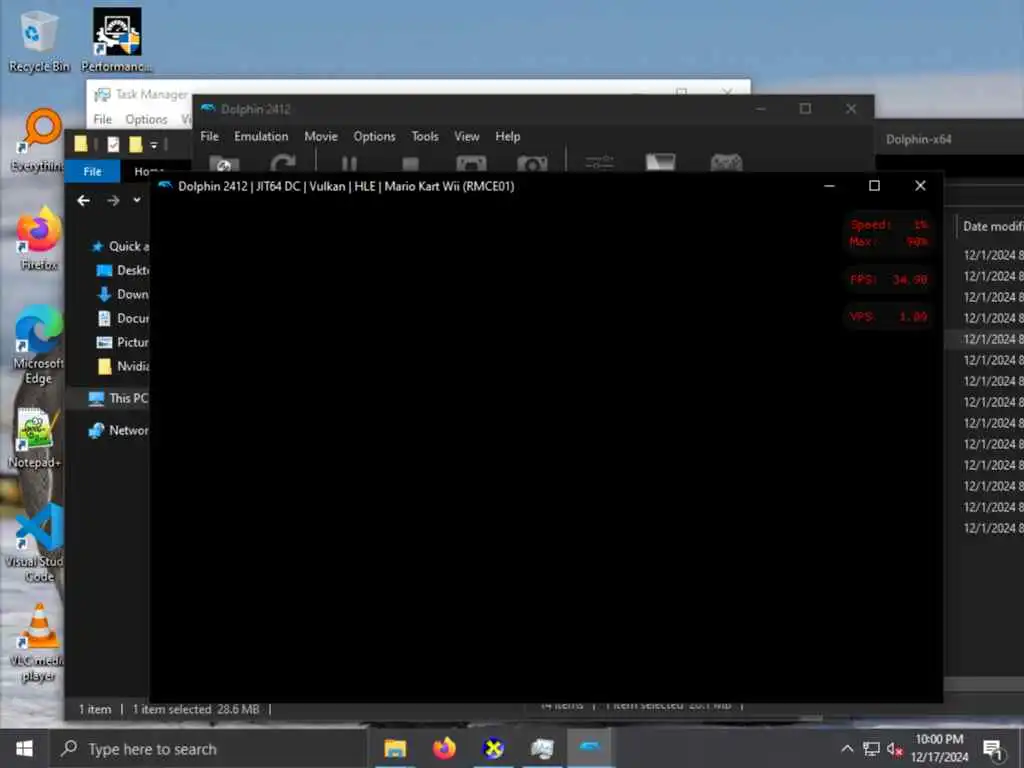Minimize the Mario Kart Wii render window
Image resolution: width=1024 pixels, height=768 pixels.
click(x=829, y=186)
